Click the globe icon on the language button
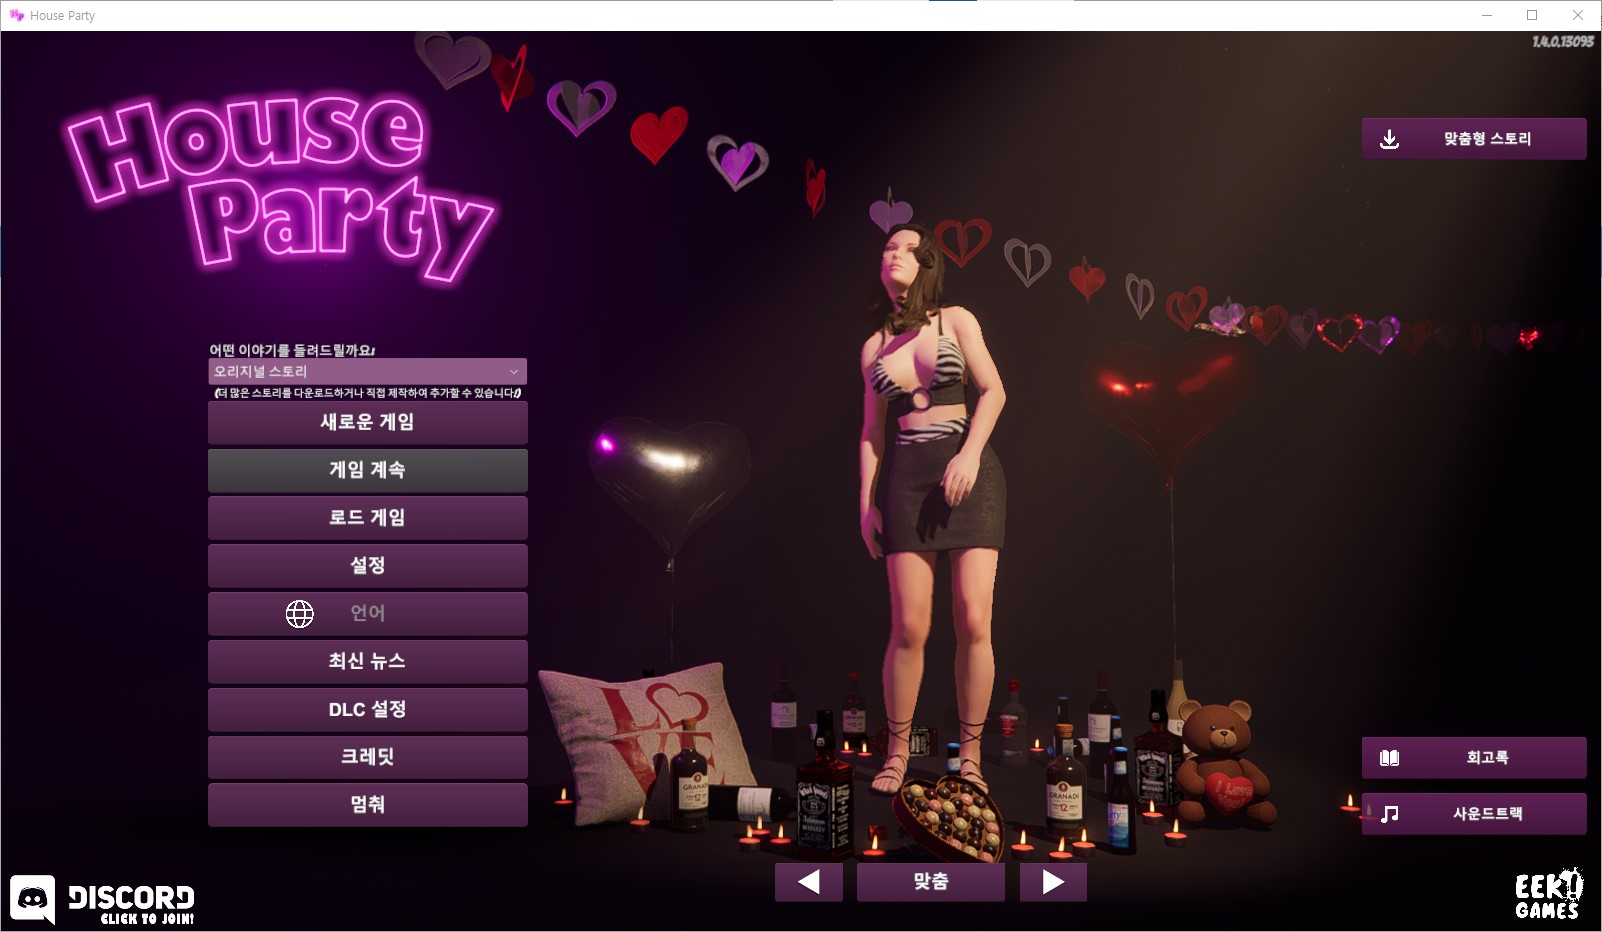This screenshot has width=1602, height=932. coord(299,614)
